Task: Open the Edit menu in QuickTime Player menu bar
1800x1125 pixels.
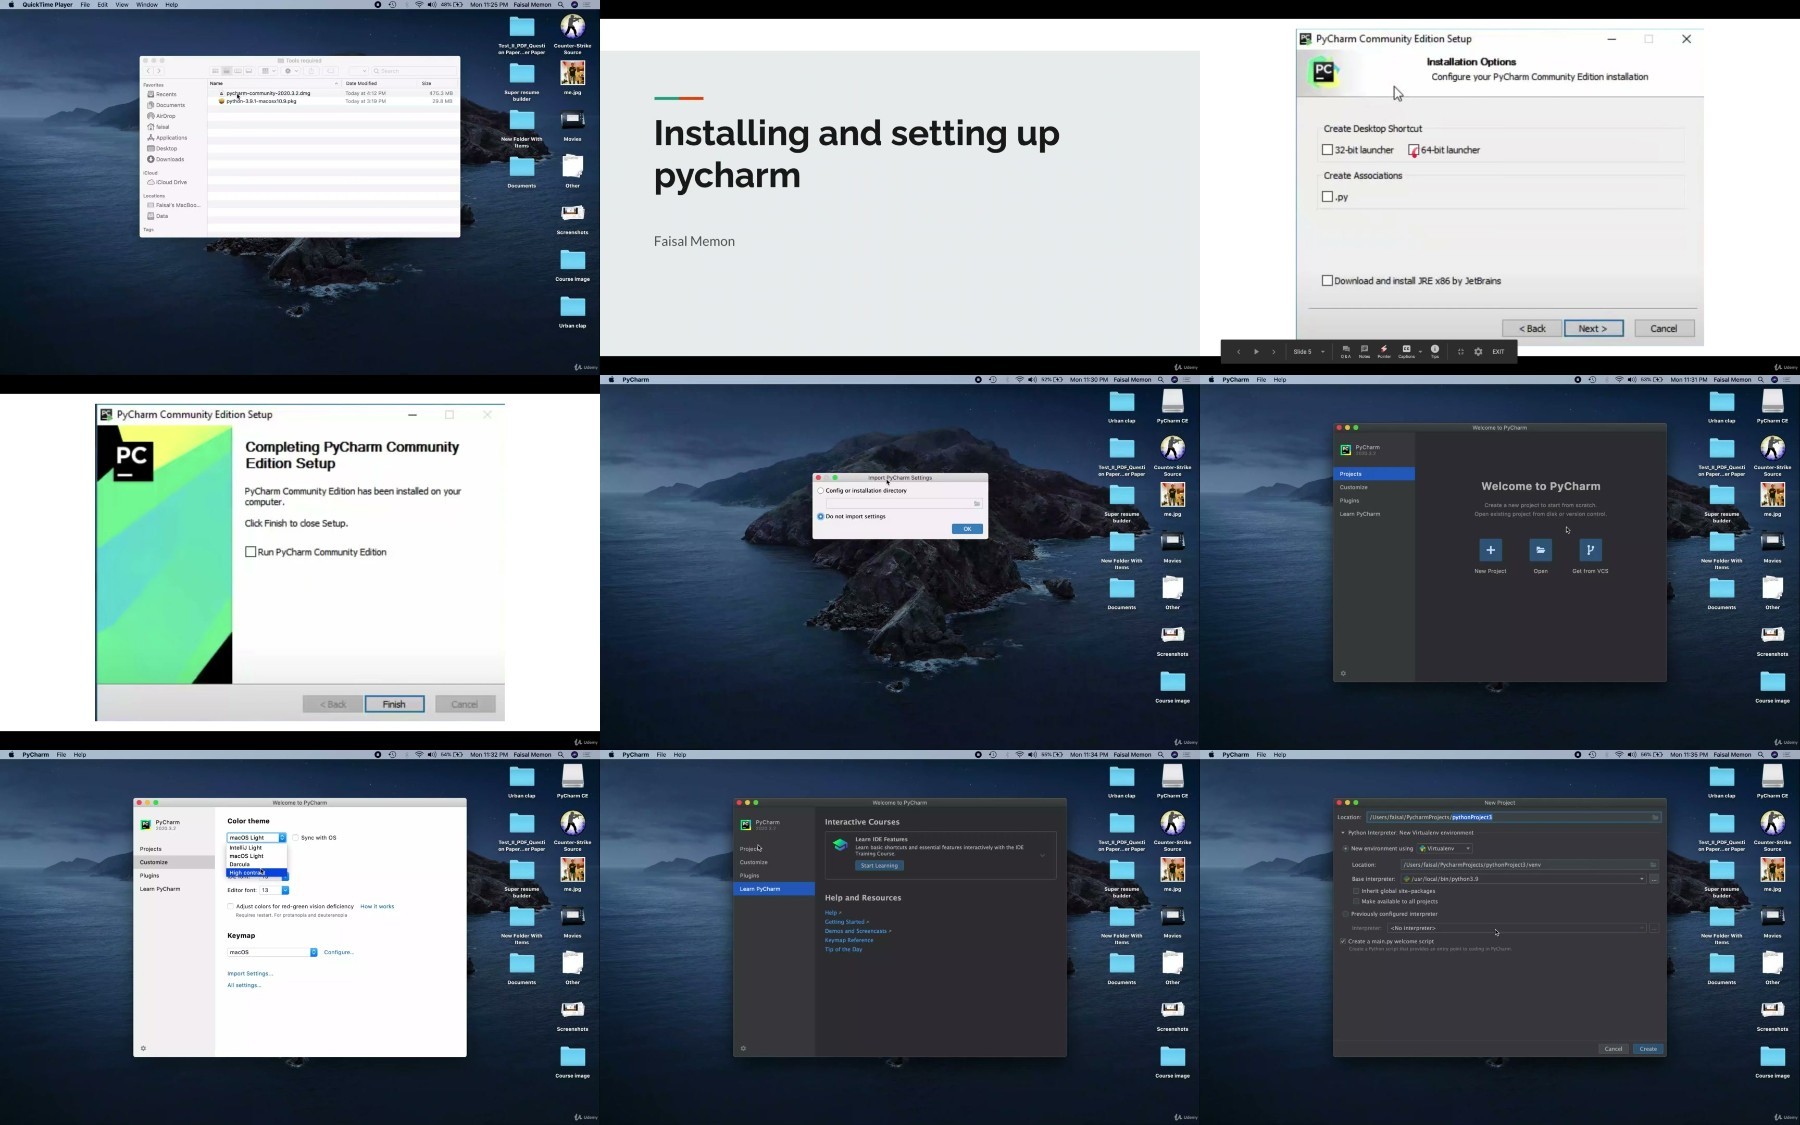Action: [x=102, y=5]
